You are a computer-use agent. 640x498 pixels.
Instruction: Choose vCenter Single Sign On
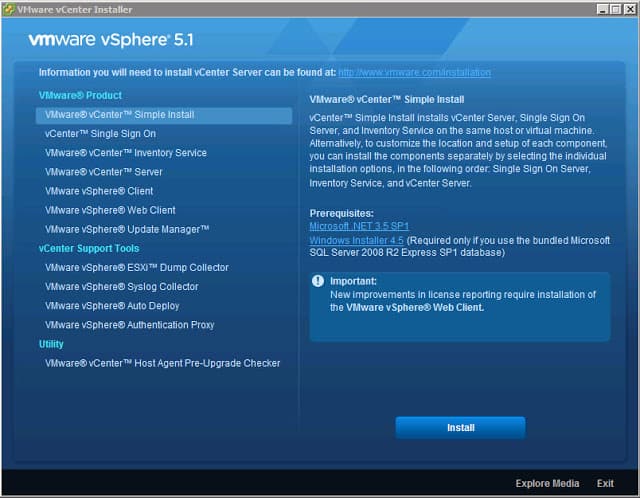(x=100, y=134)
